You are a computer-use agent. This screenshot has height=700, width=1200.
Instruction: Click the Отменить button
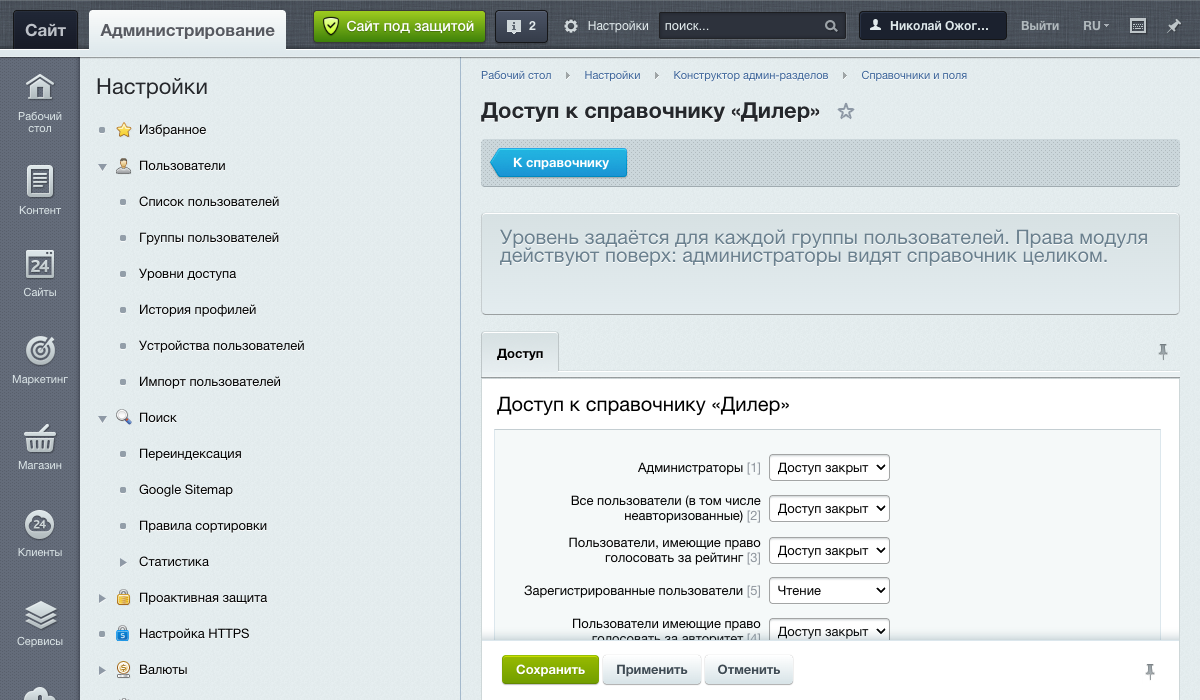pyautogui.click(x=748, y=670)
